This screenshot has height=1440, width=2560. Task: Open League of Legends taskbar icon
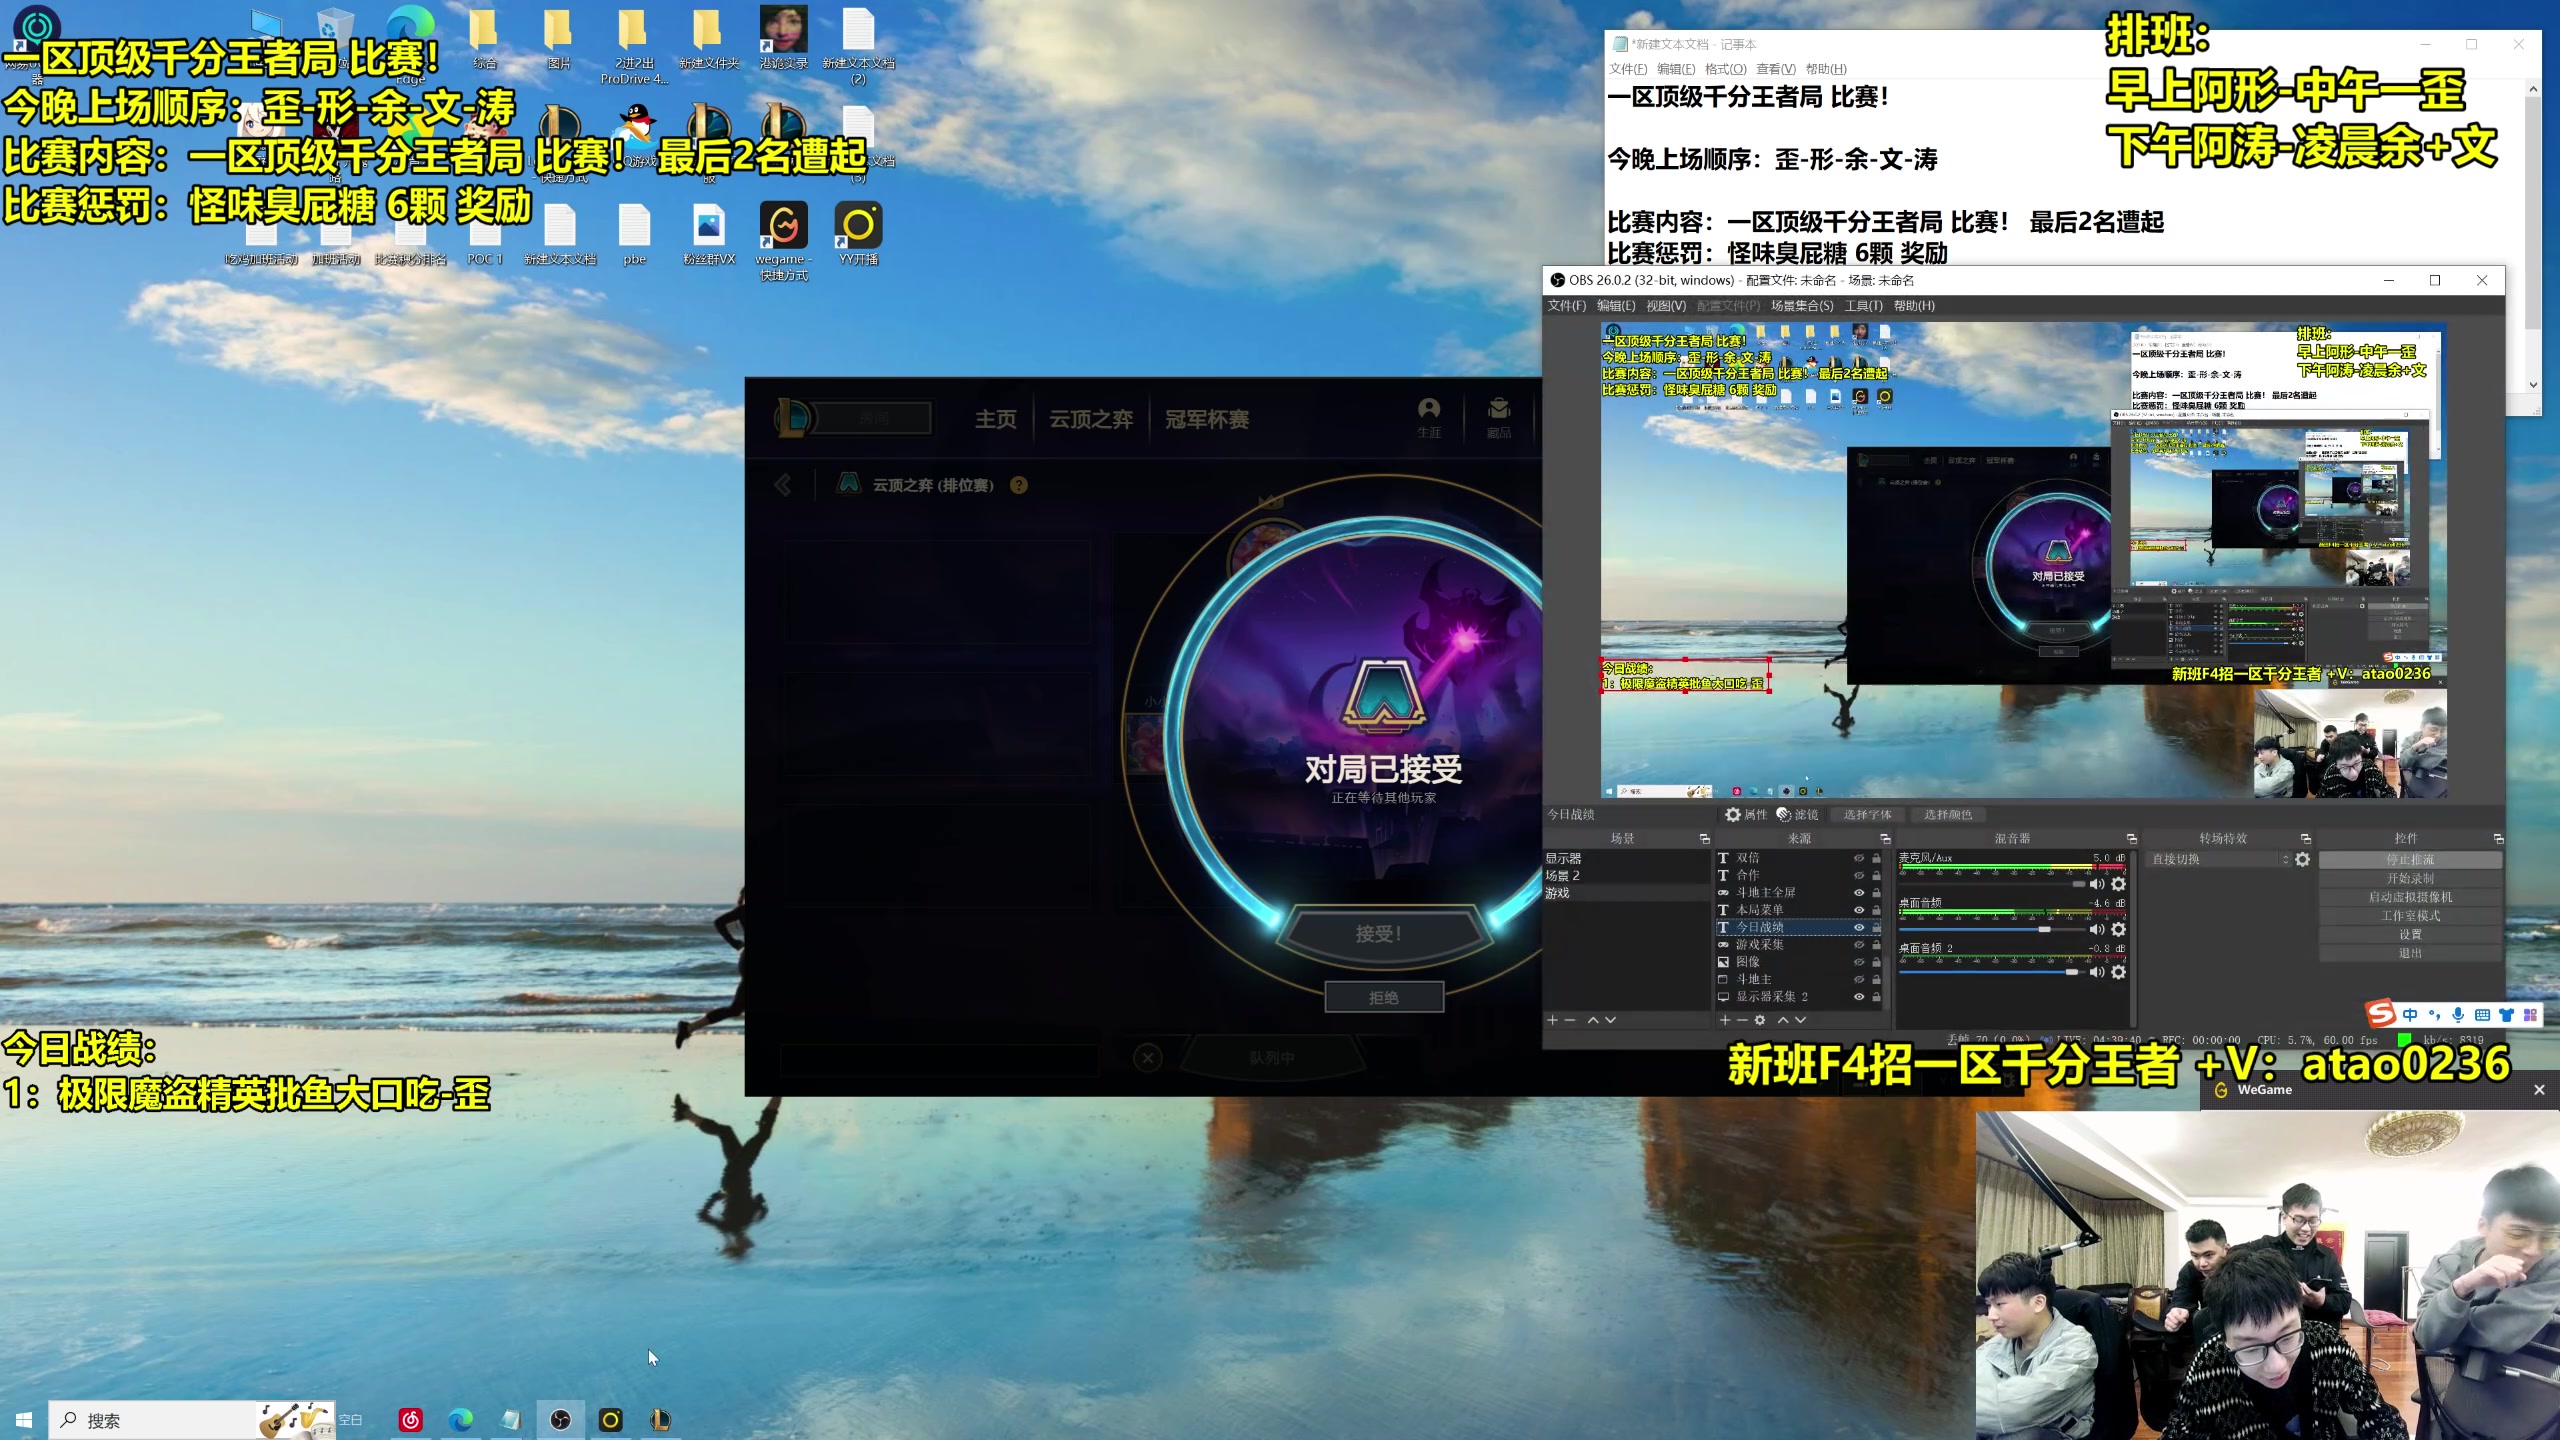661,1419
